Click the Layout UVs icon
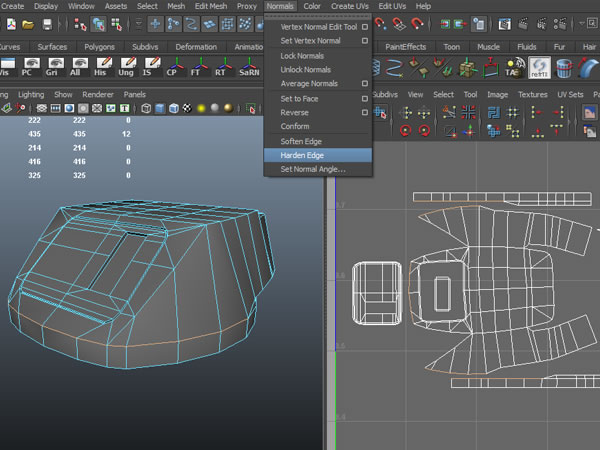600x450 pixels. (494, 113)
